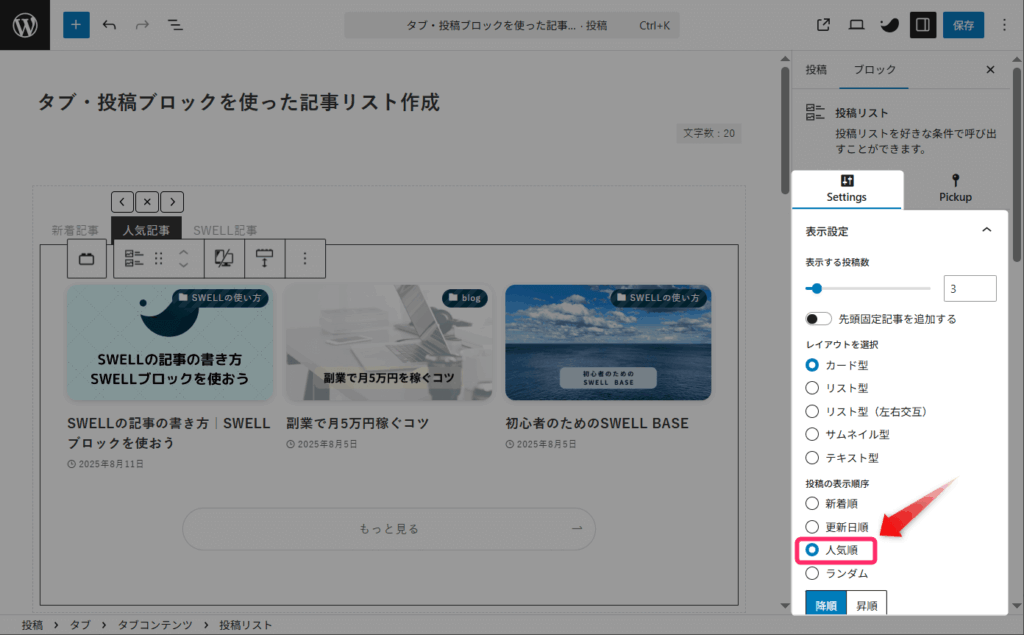The image size is (1024, 635).
Task: Move the tab right with arrow
Action: [x=172, y=202]
